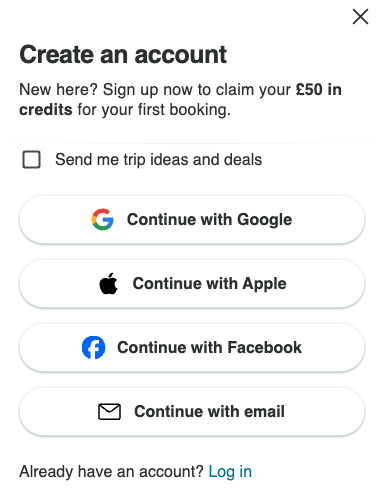Sign up with an email address

[x=192, y=412]
